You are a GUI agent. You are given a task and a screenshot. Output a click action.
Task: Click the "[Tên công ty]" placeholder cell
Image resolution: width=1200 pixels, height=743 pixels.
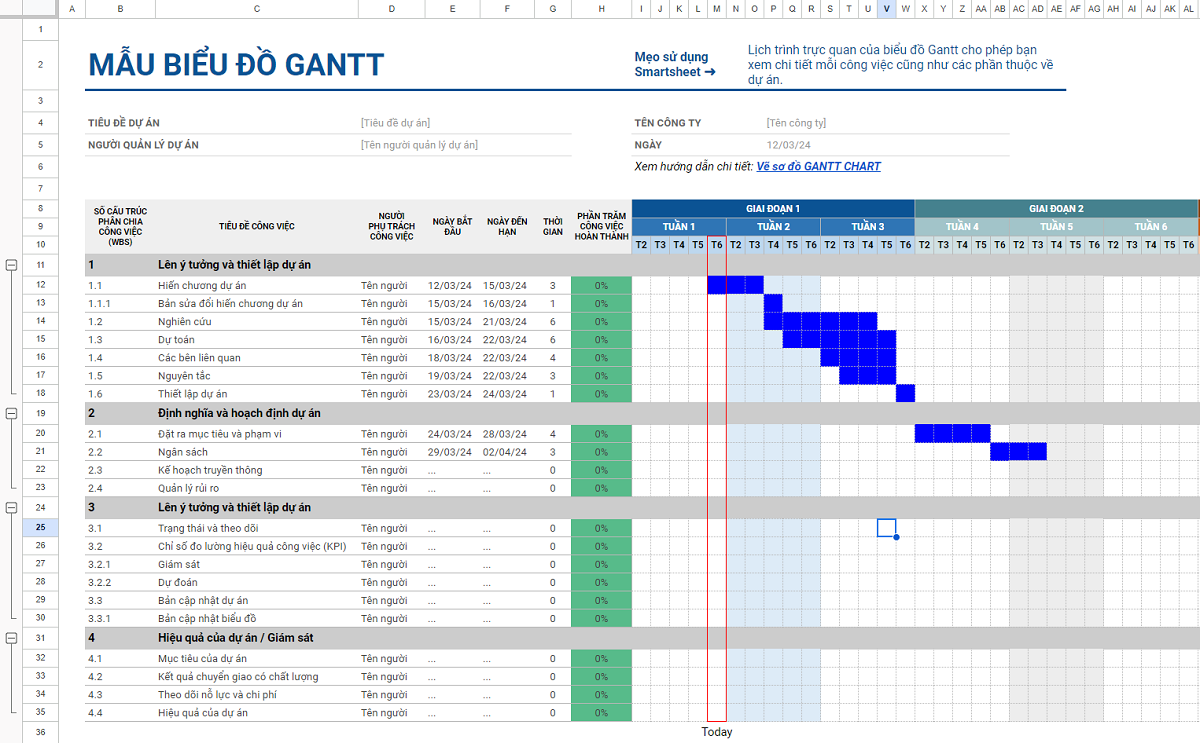pos(796,123)
